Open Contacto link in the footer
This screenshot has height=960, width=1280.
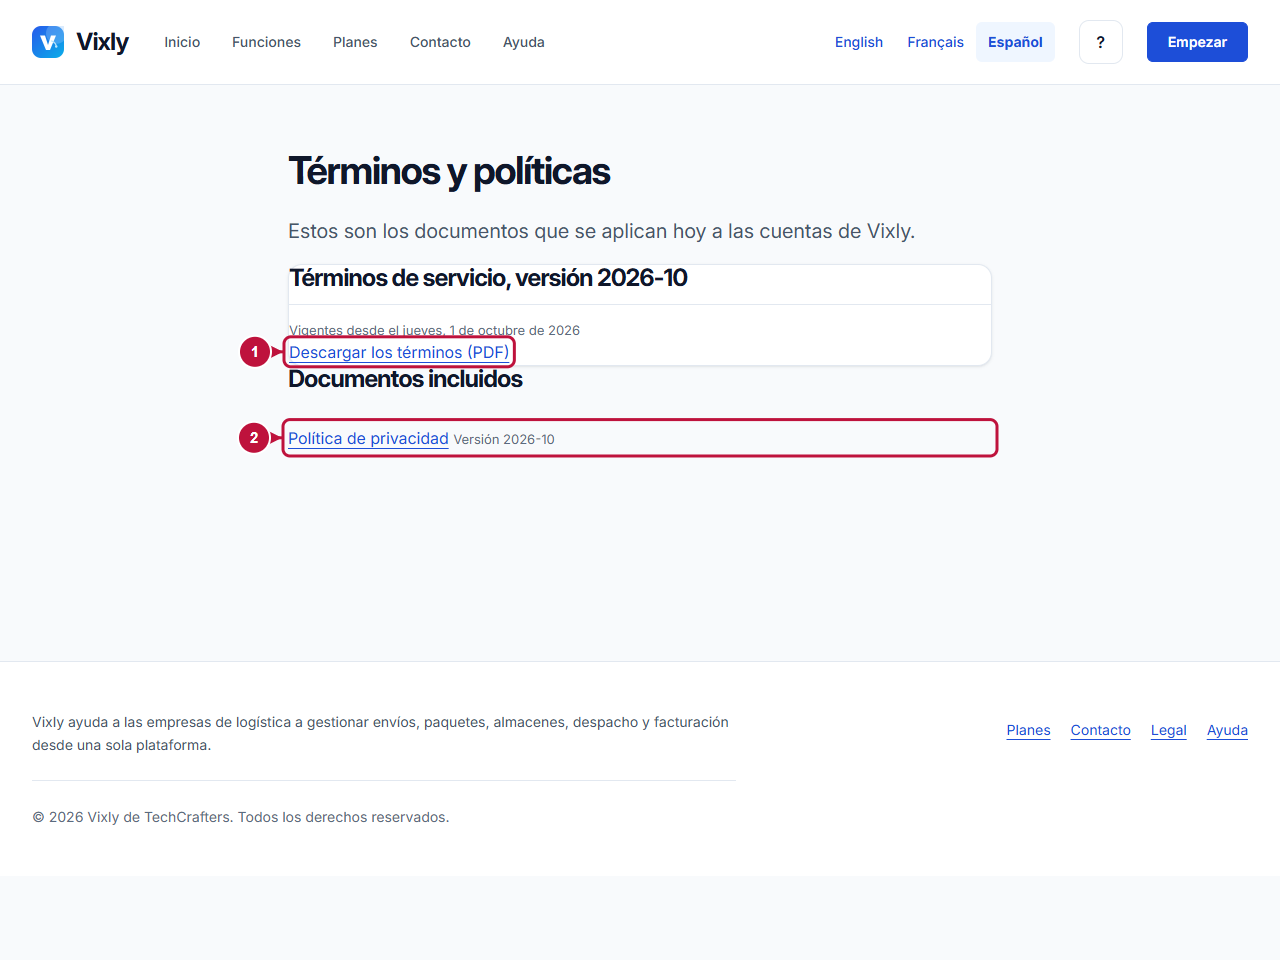[x=1100, y=730]
